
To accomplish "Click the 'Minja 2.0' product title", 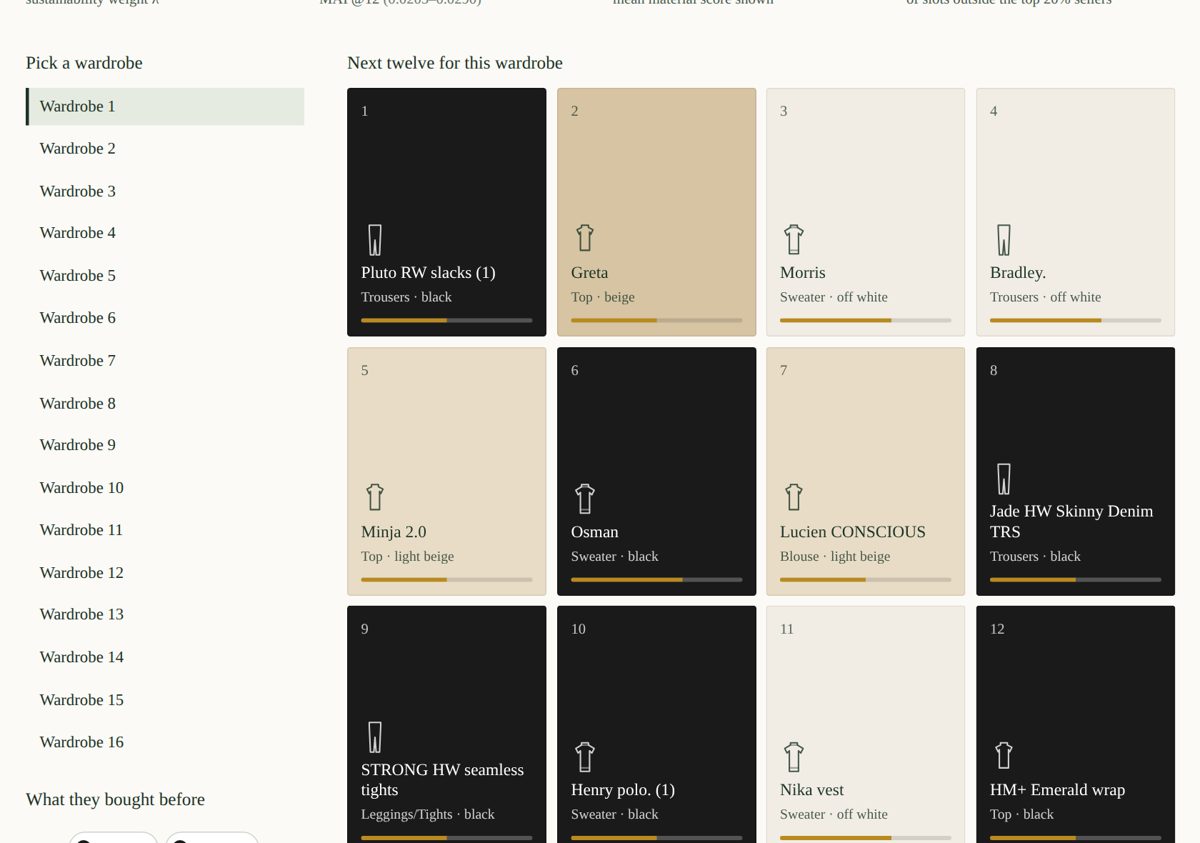I will tap(394, 532).
